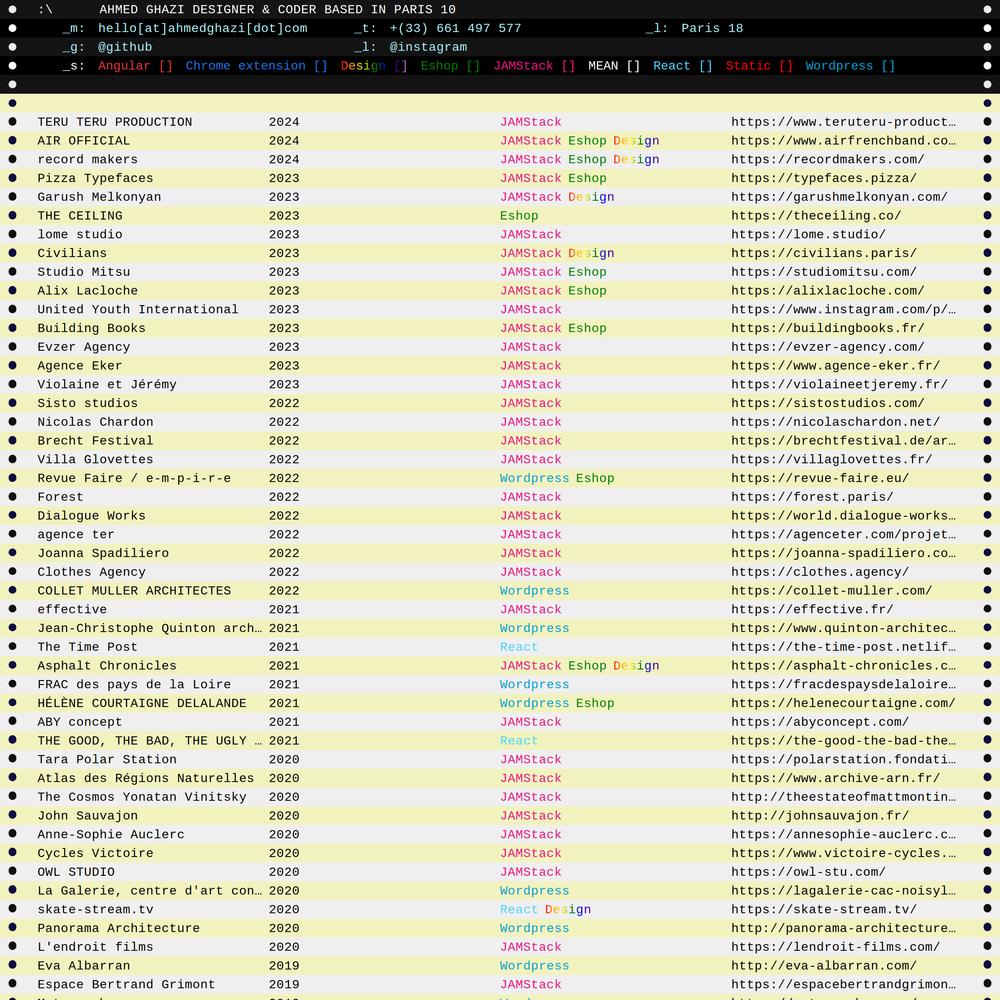Viewport: 1000px width, 1000px height.
Task: Toggle the Wordpress filter in header
Action: click(850, 66)
